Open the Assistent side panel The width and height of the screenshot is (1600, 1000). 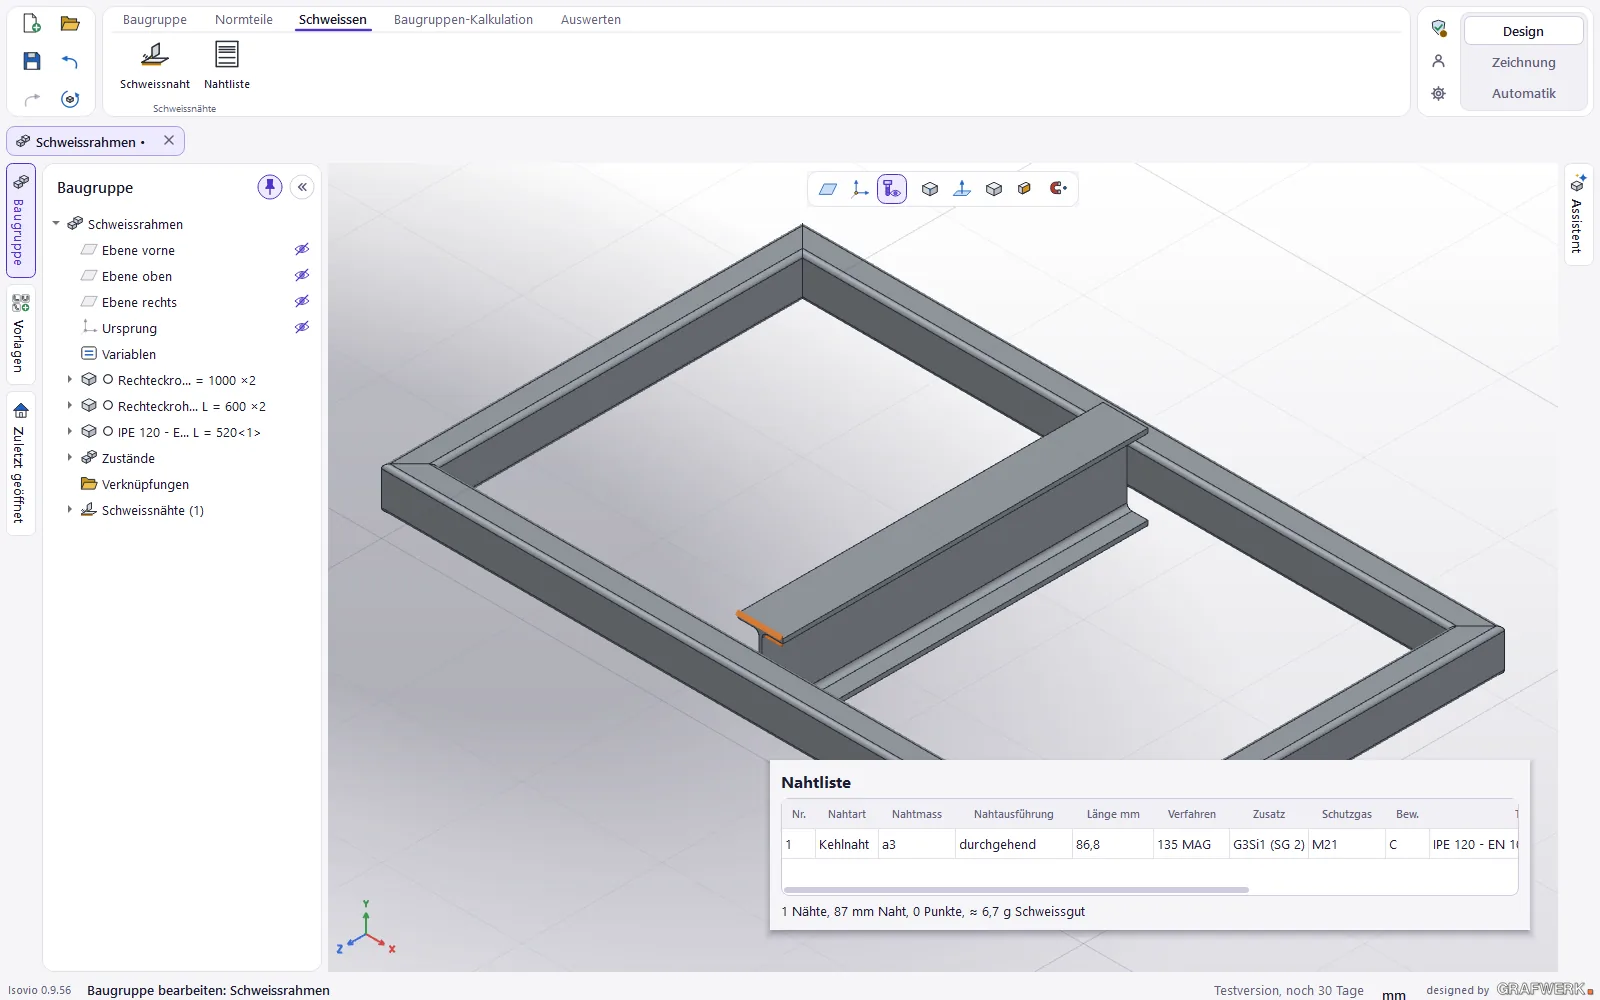point(1577,215)
